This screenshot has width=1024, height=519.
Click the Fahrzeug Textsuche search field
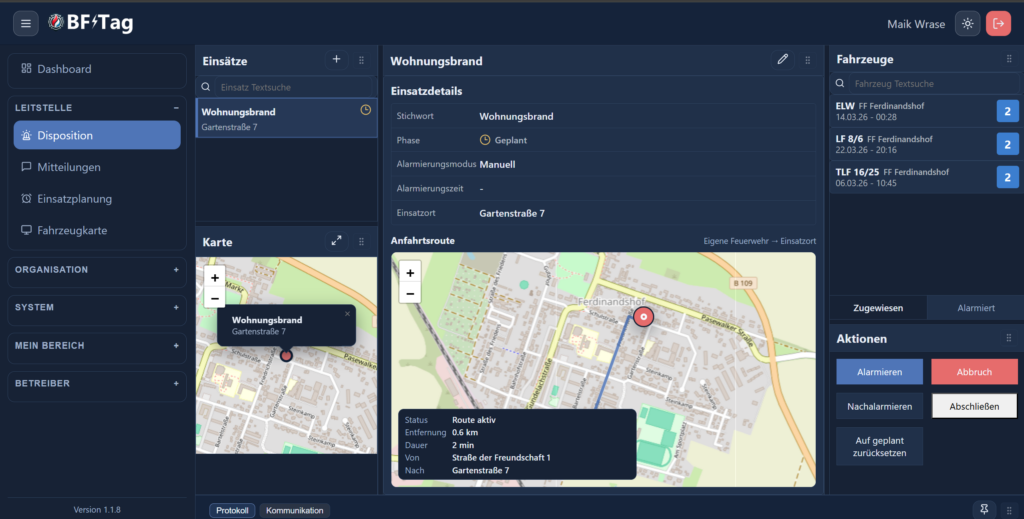point(925,84)
